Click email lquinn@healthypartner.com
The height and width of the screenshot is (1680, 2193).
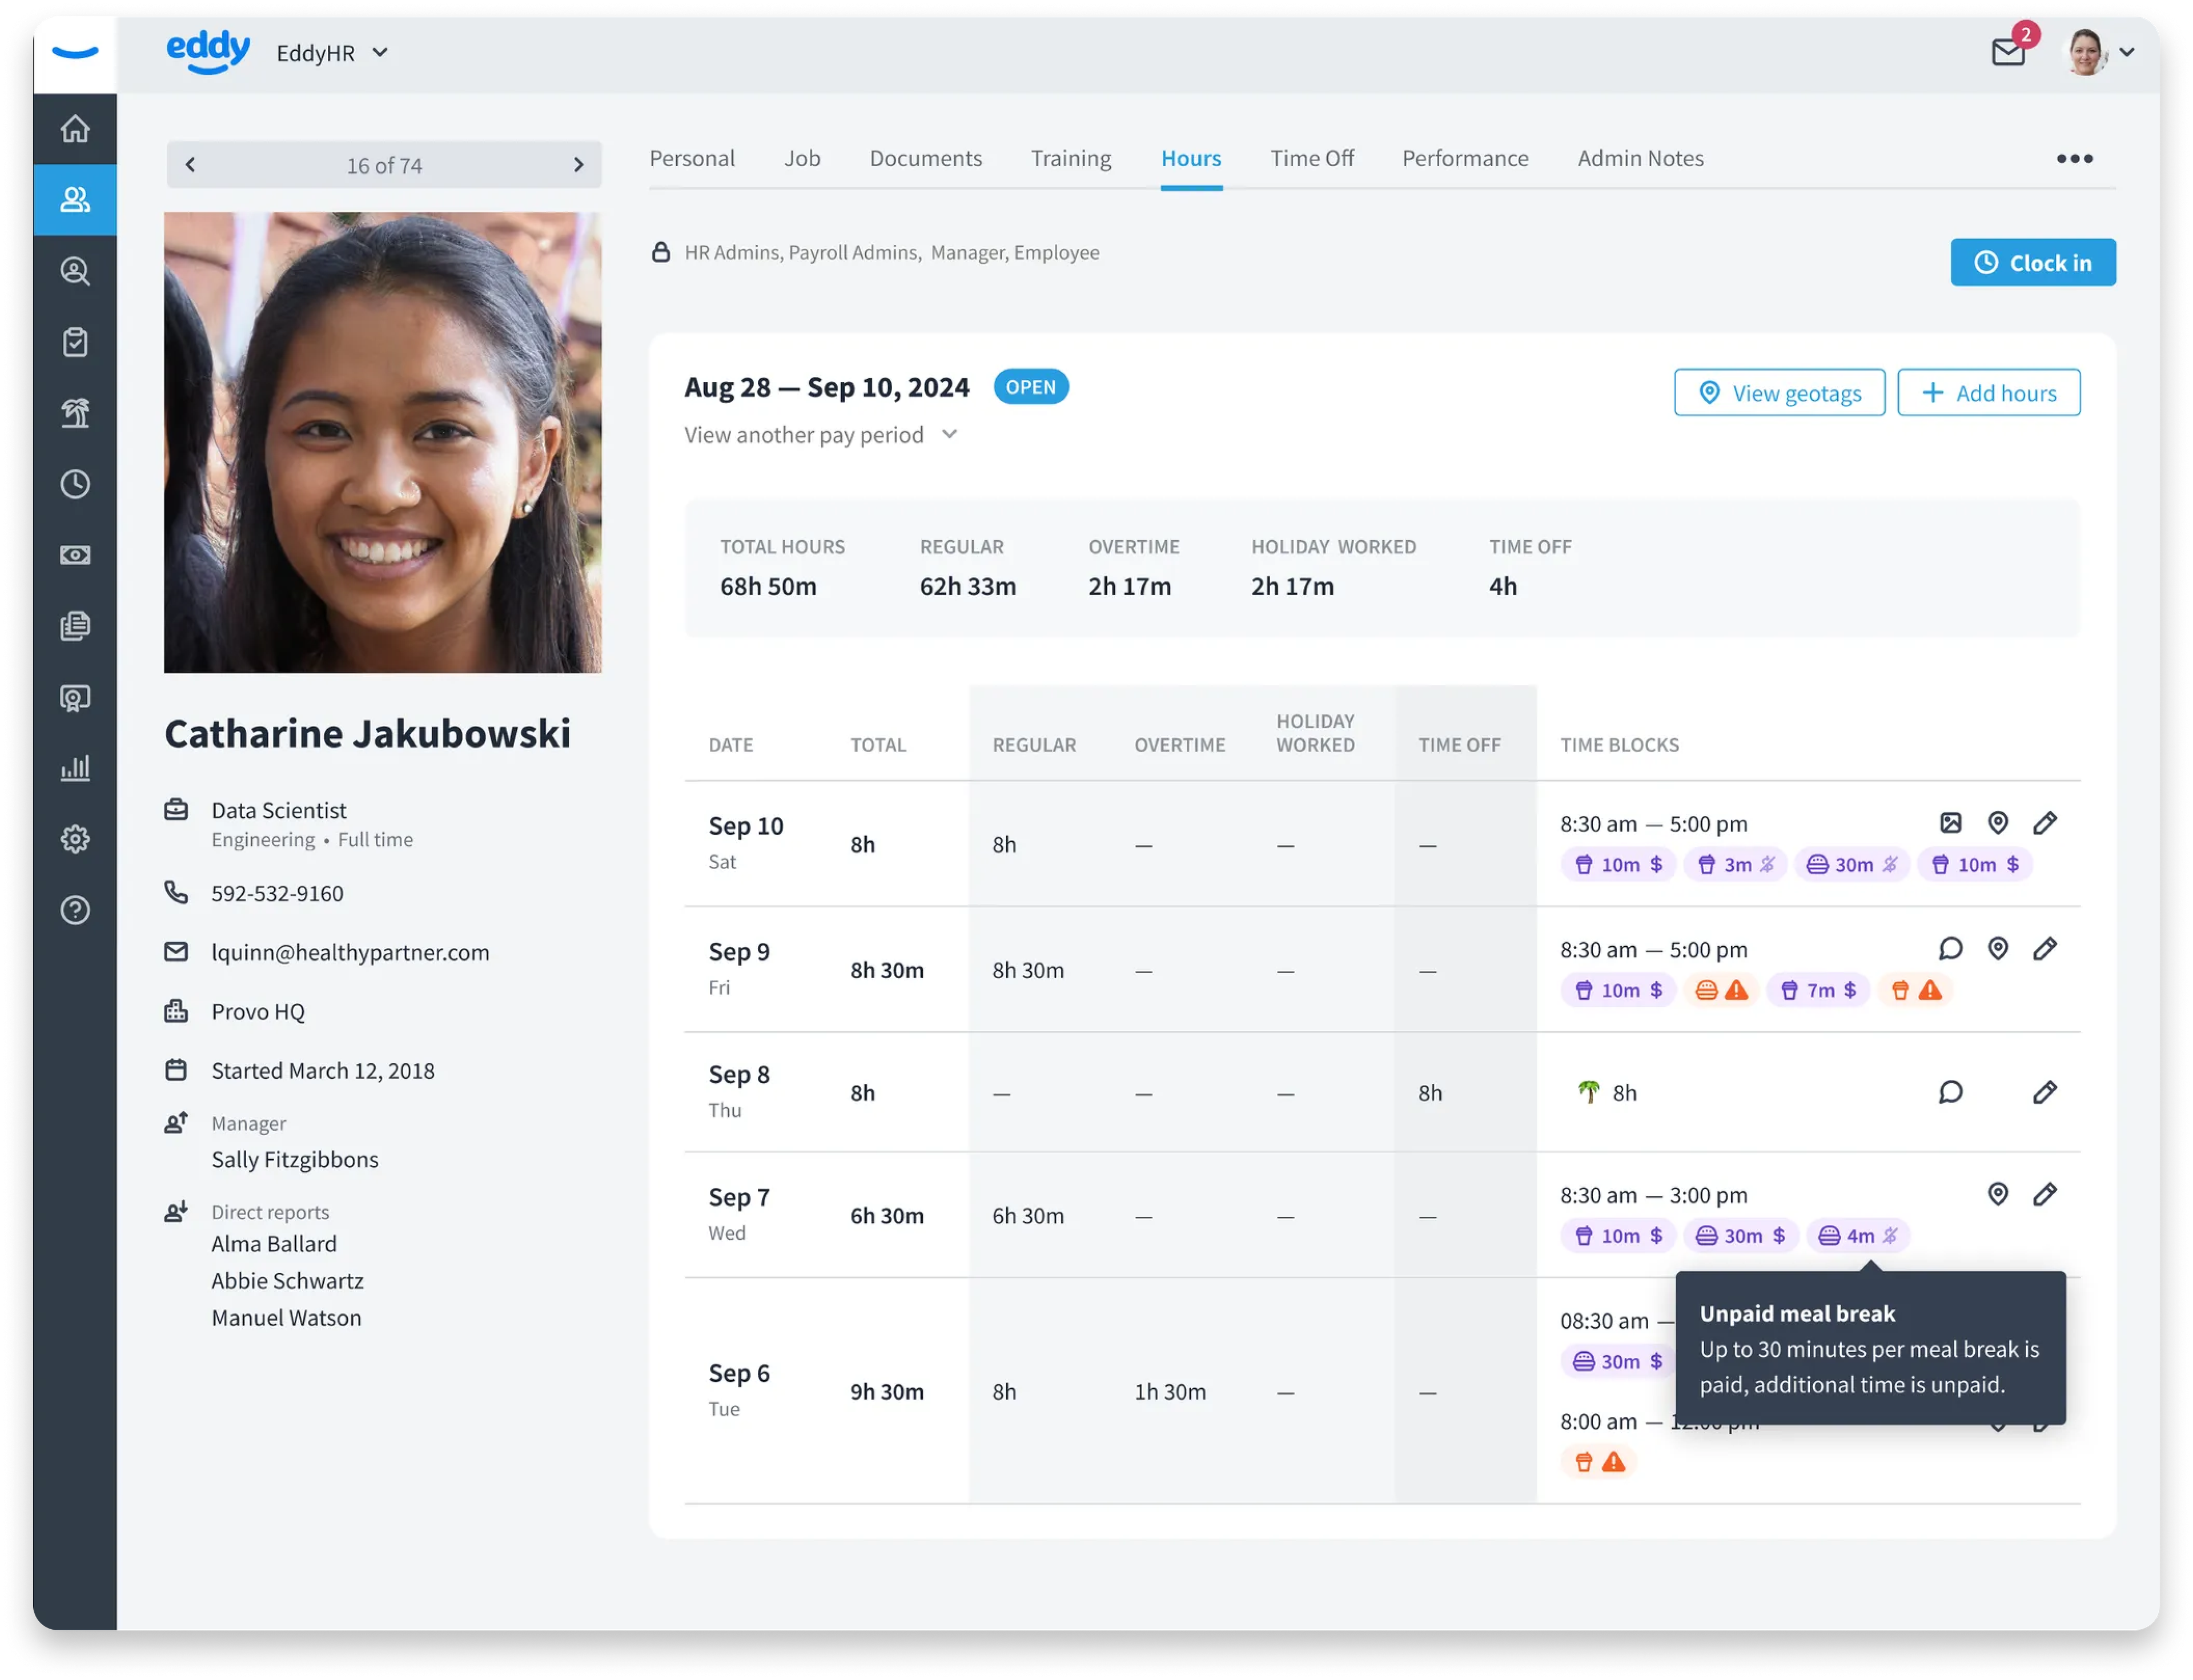tap(350, 952)
